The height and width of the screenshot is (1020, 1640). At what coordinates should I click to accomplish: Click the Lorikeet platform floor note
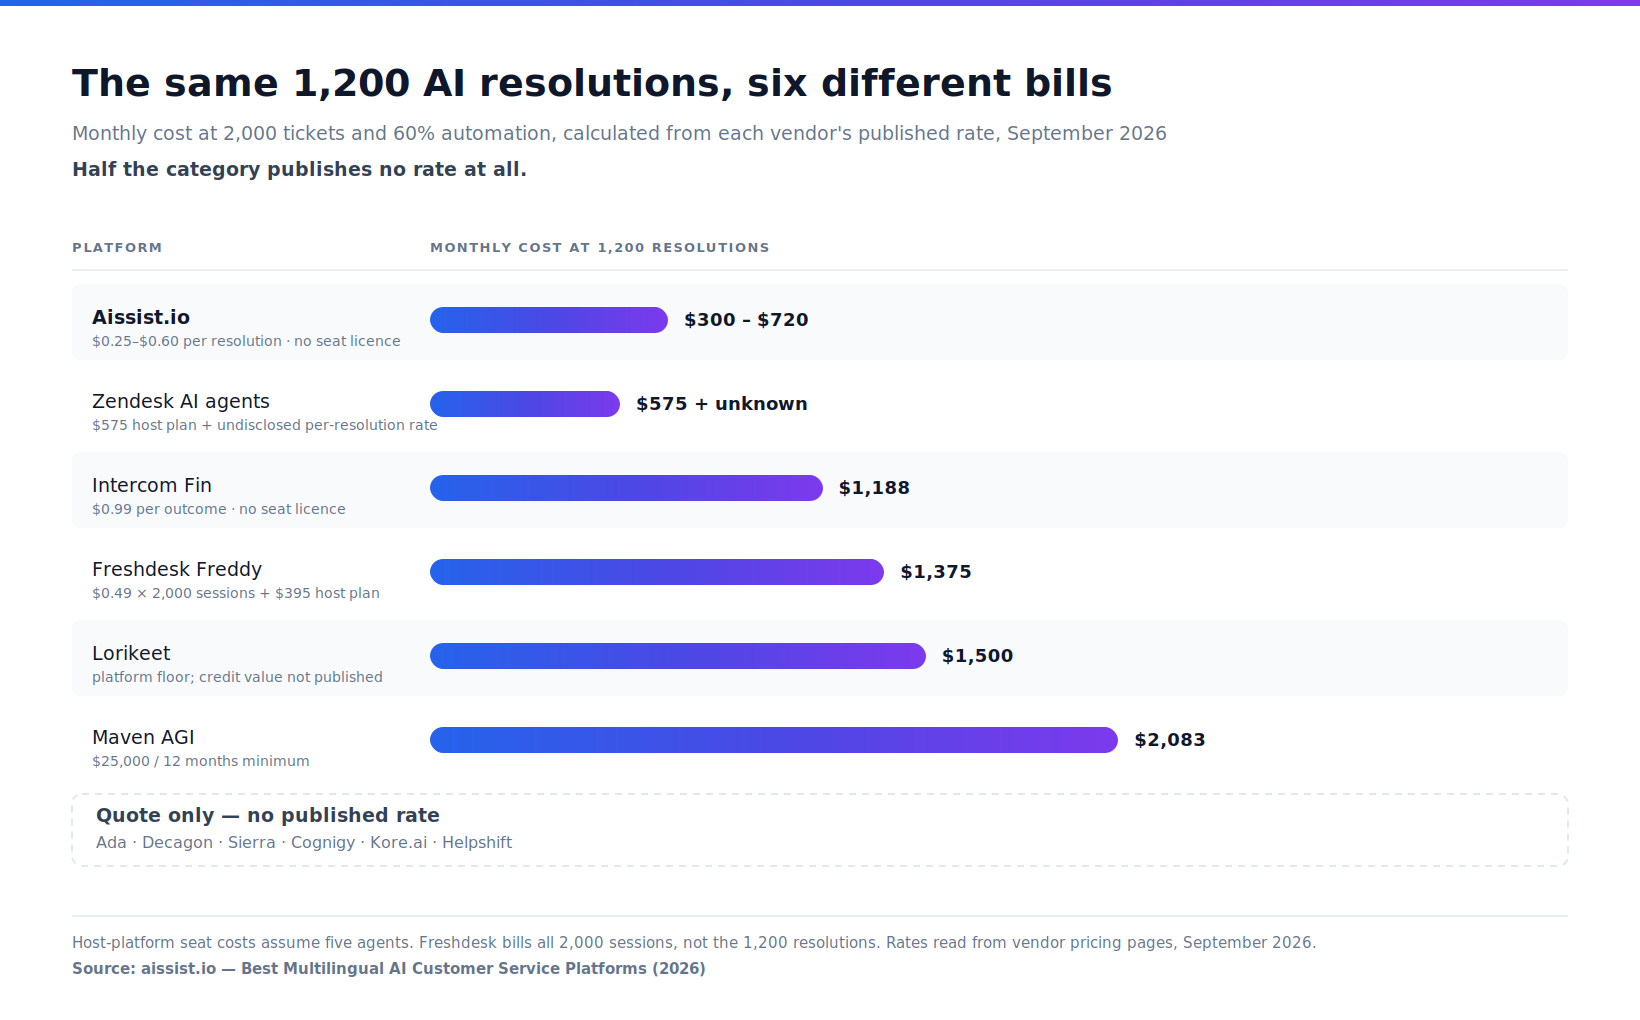(x=237, y=677)
